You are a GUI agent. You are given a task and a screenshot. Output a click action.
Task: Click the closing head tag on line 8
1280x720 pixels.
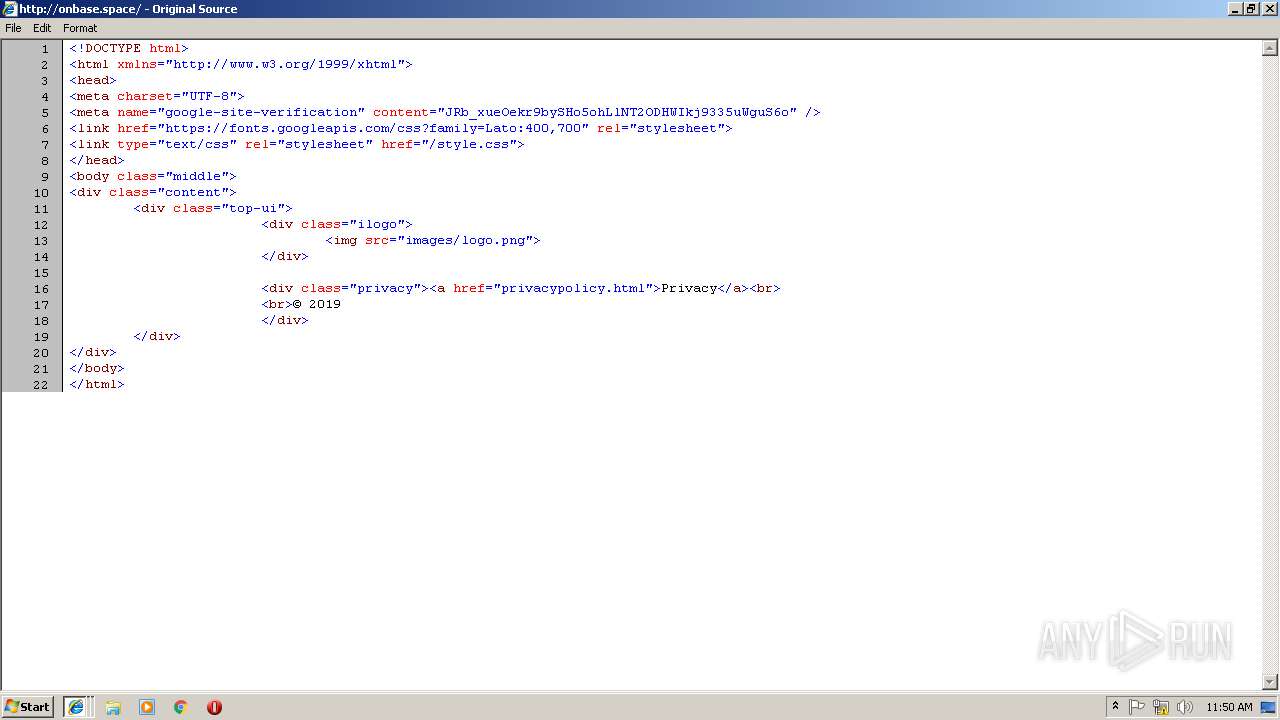coord(97,160)
